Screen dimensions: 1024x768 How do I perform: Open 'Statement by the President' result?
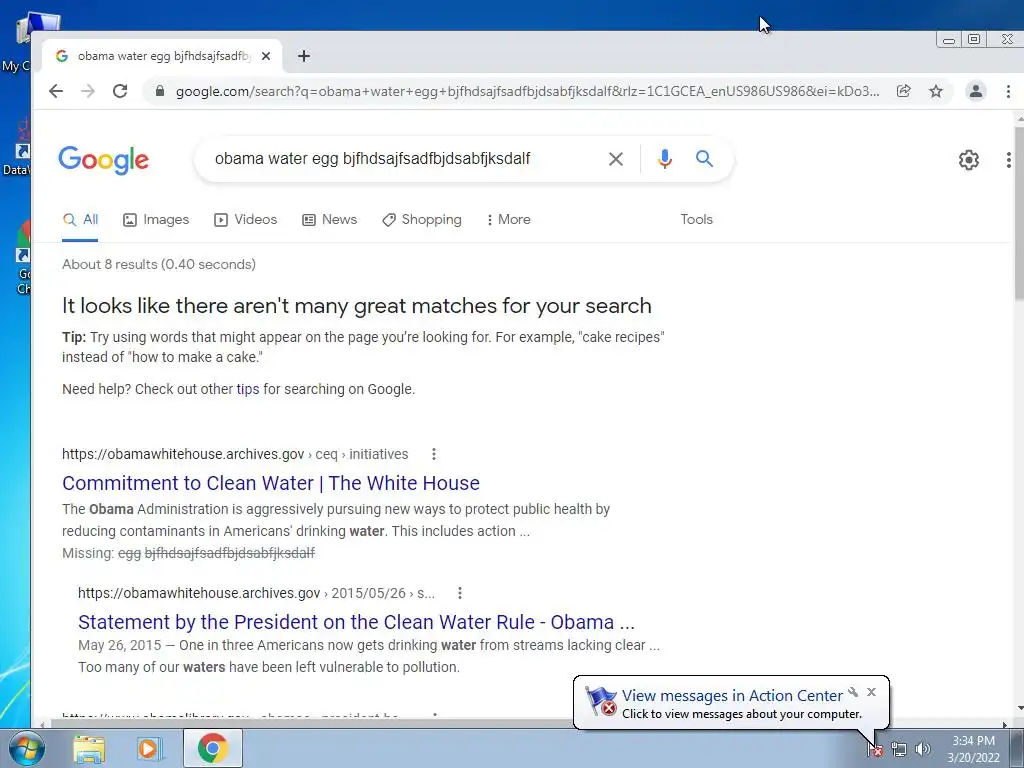[357, 622]
